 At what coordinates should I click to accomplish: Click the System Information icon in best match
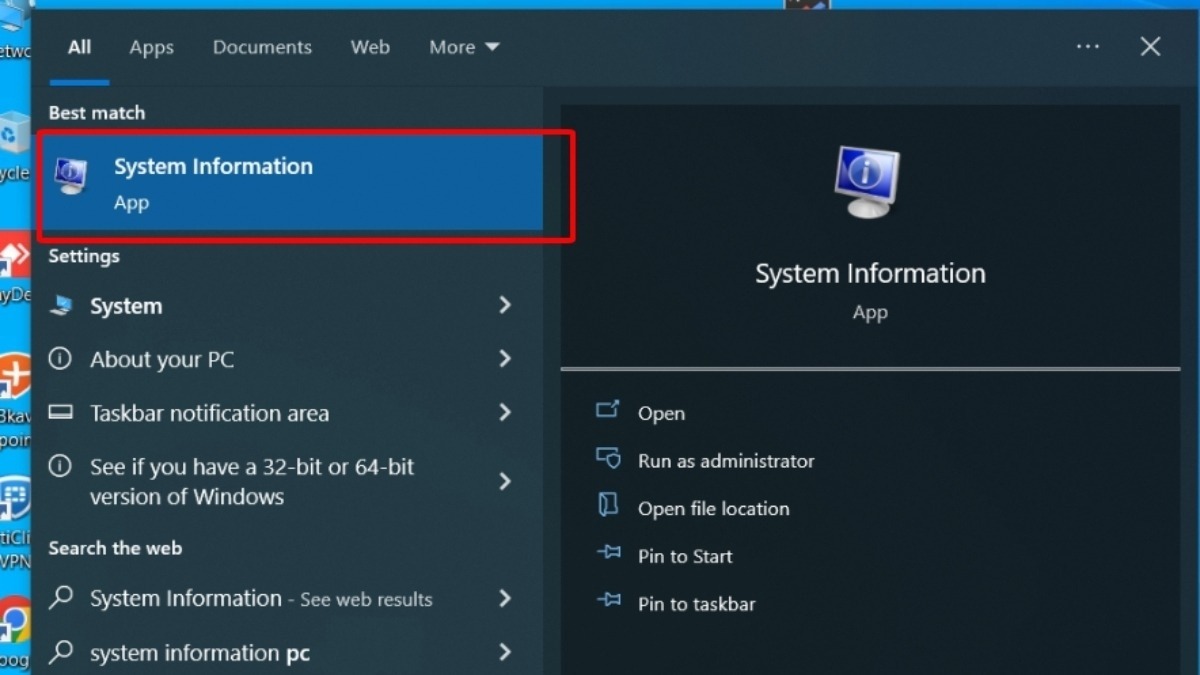[x=72, y=177]
